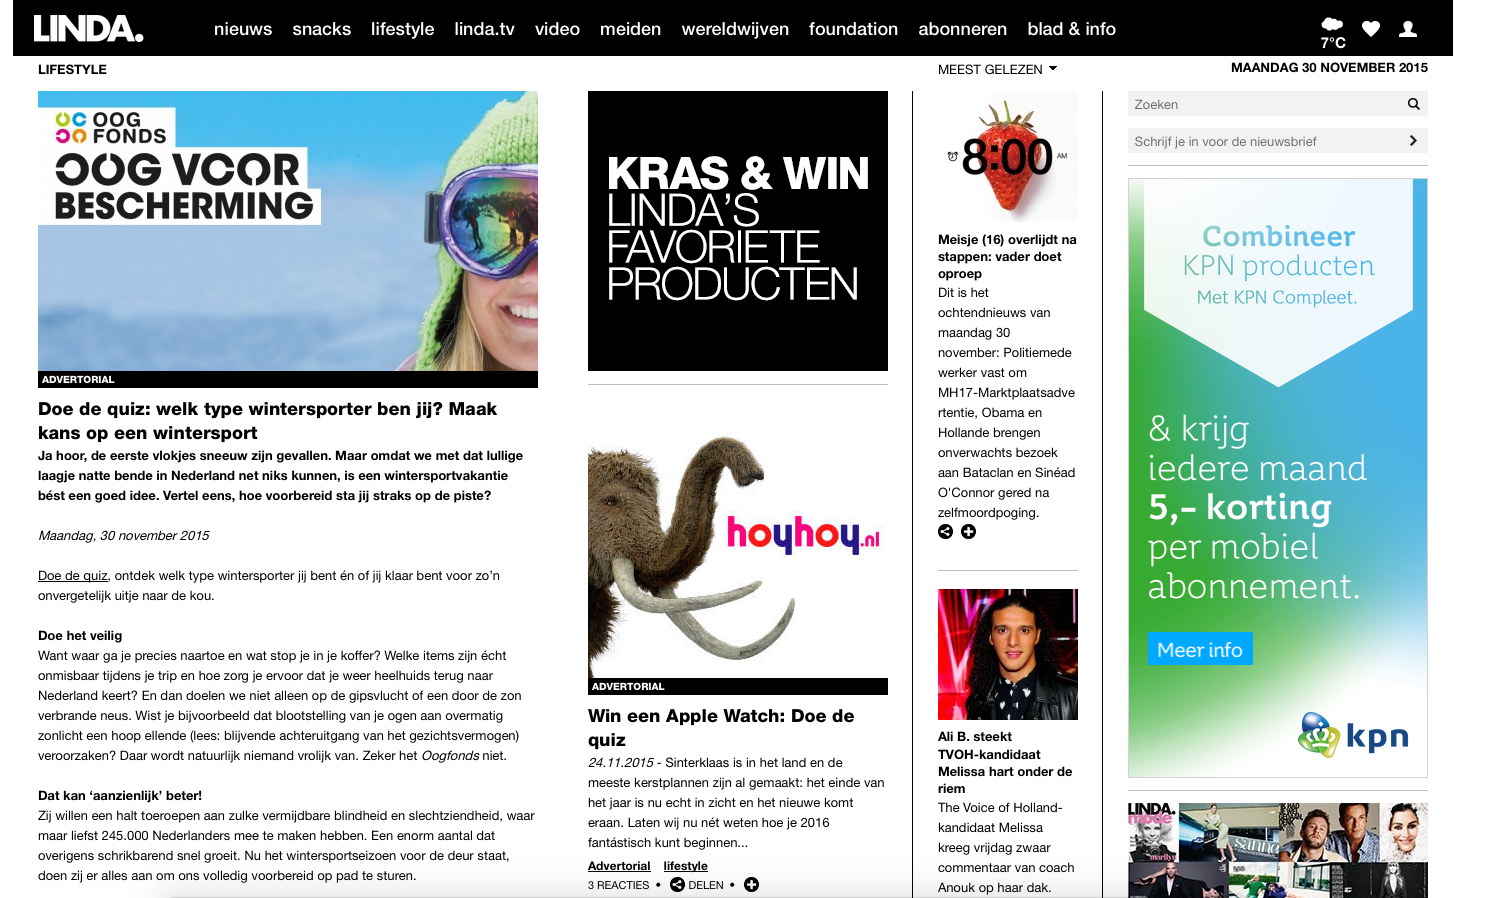Viewport: 1489px width, 898px height.
Task: Click the Ali B. article thumbnail
Action: (x=1007, y=653)
